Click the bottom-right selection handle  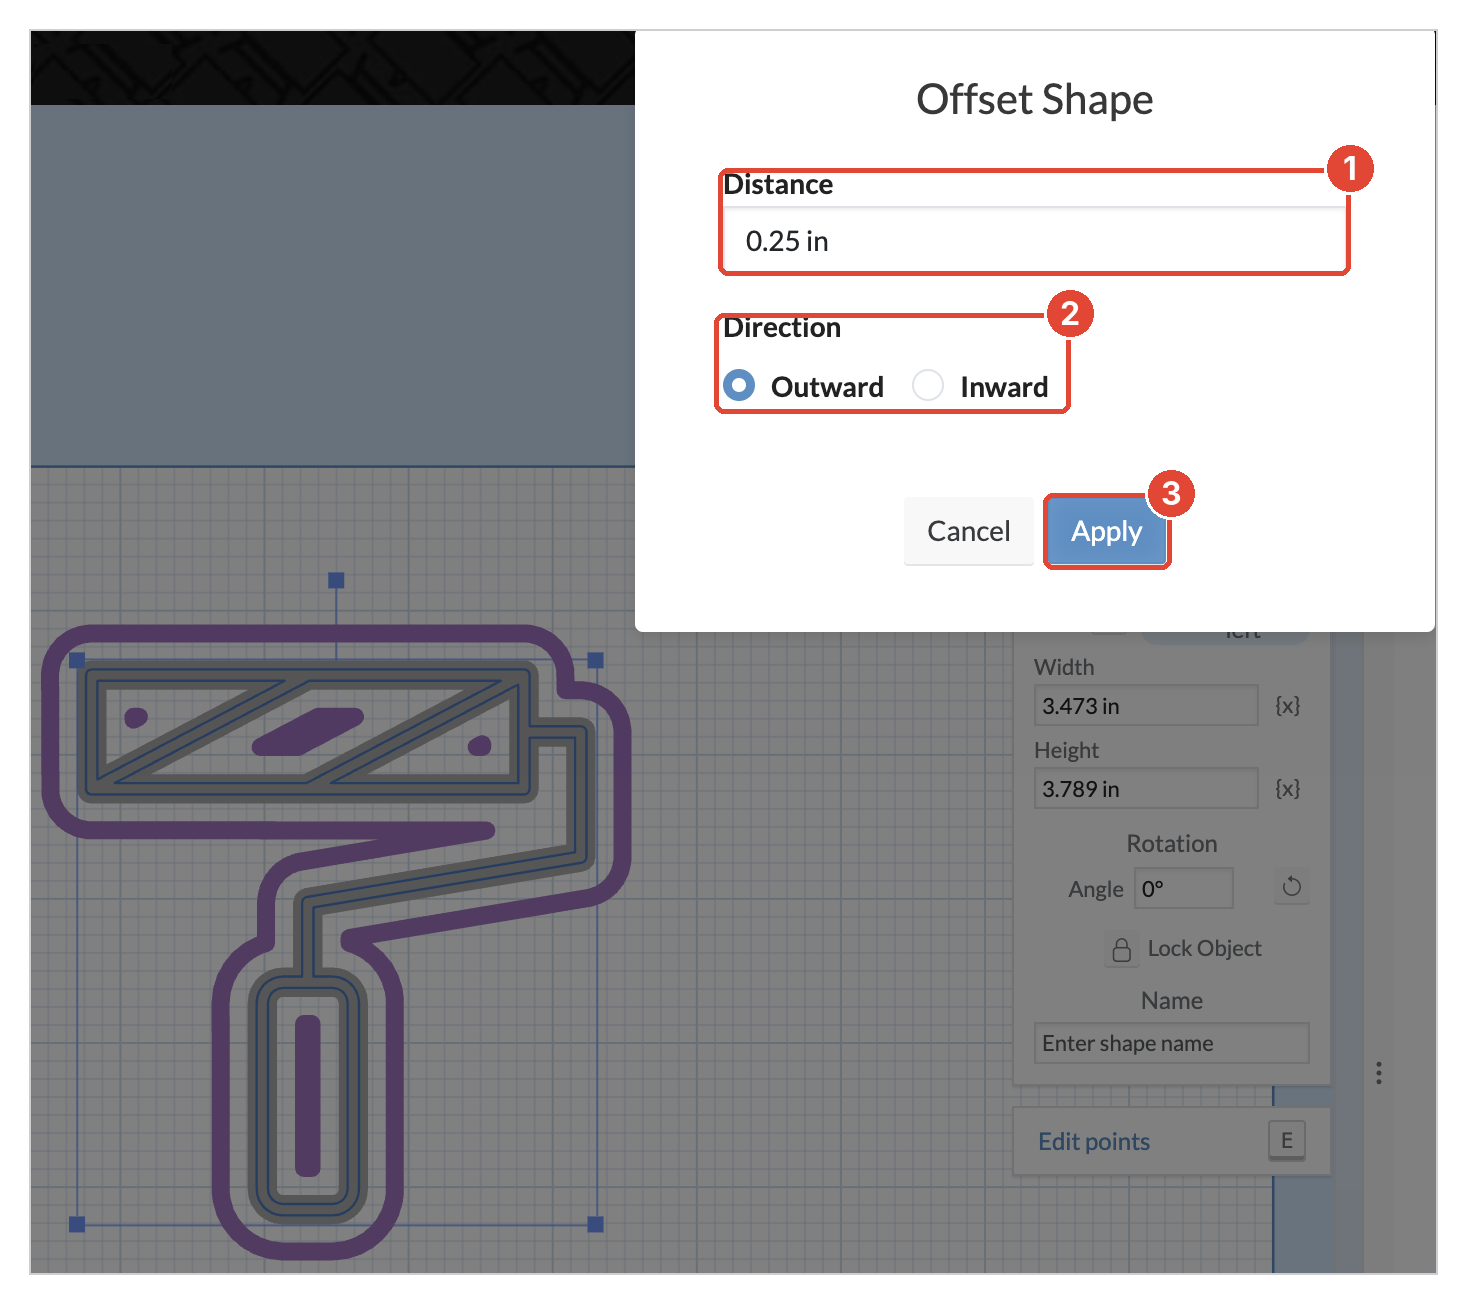click(596, 1224)
